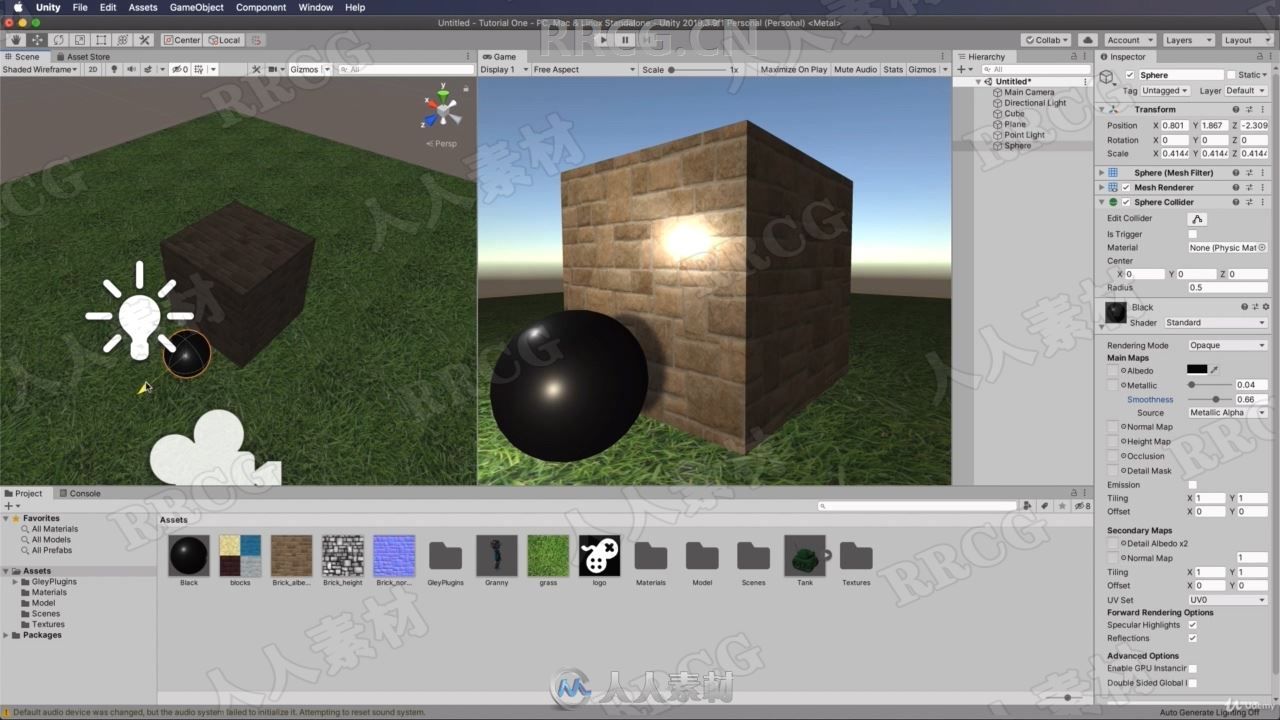Open the Tag Untagged dropdown

(1165, 91)
